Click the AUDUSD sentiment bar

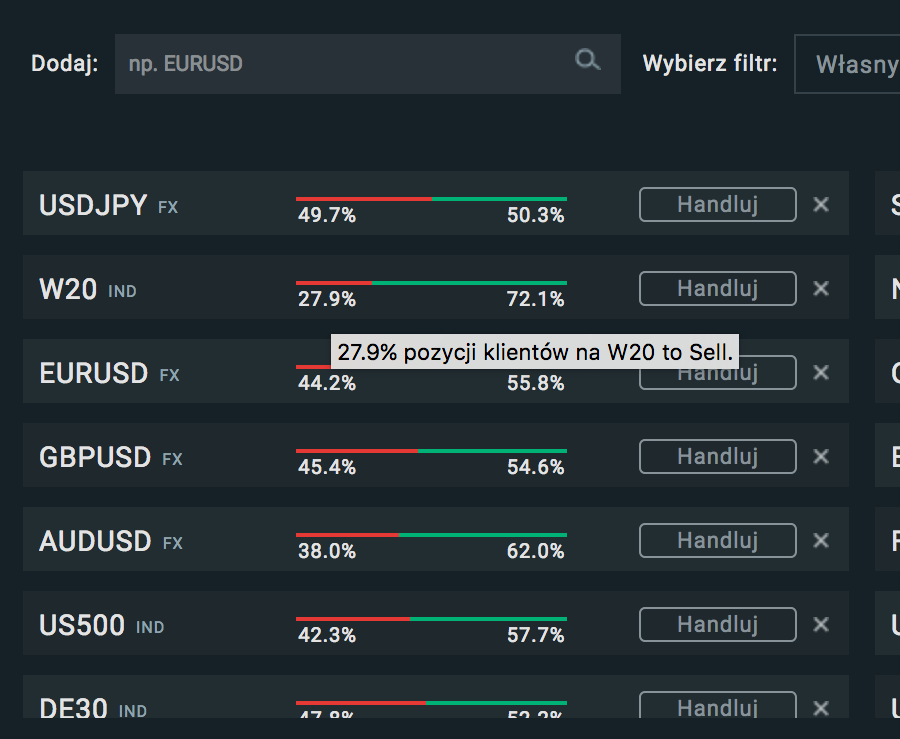coord(431,535)
